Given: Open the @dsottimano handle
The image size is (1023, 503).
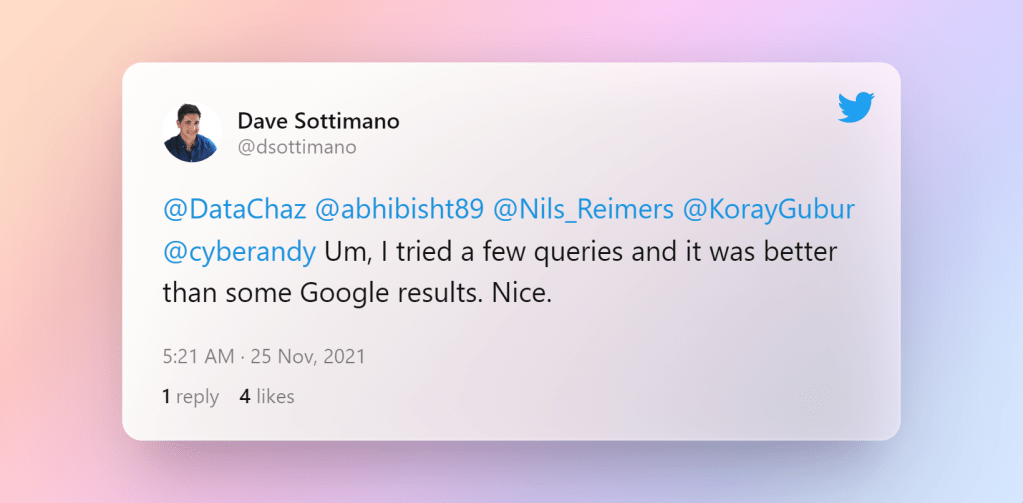Looking at the screenshot, I should (x=297, y=147).
